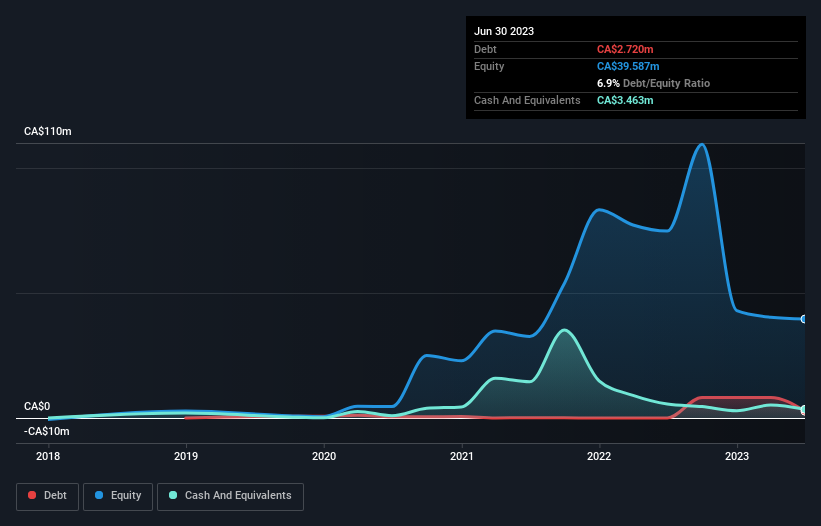The width and height of the screenshot is (821, 526).
Task: Select the 2020 x-axis label
Action: point(324,456)
